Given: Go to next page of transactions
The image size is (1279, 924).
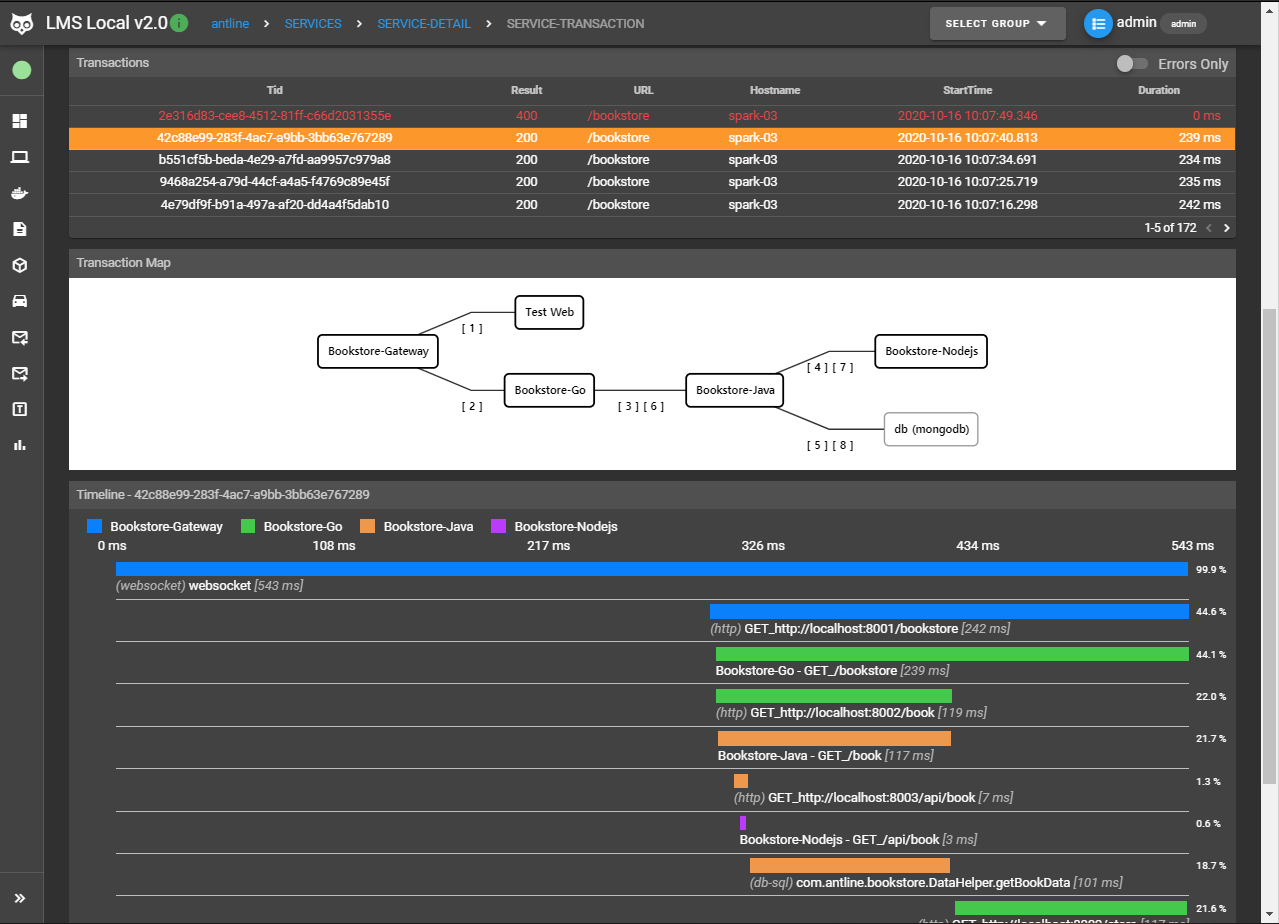Looking at the screenshot, I should tap(1227, 228).
